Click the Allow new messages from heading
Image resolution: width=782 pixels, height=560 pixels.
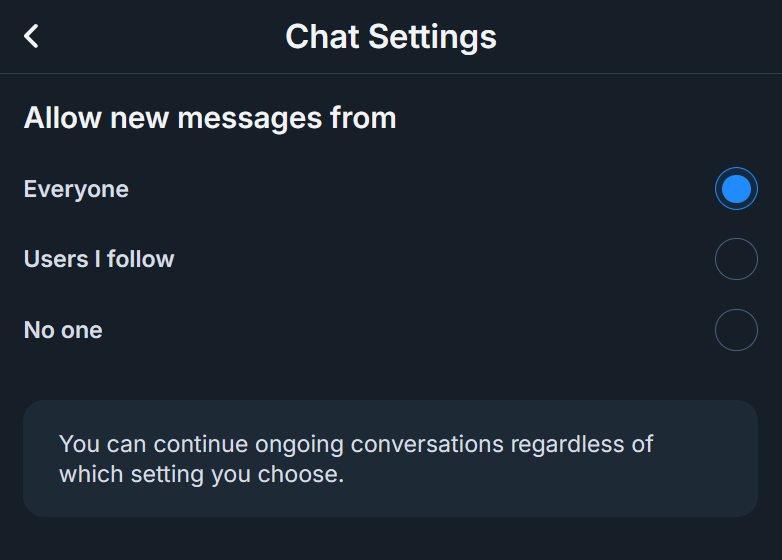[x=210, y=118]
